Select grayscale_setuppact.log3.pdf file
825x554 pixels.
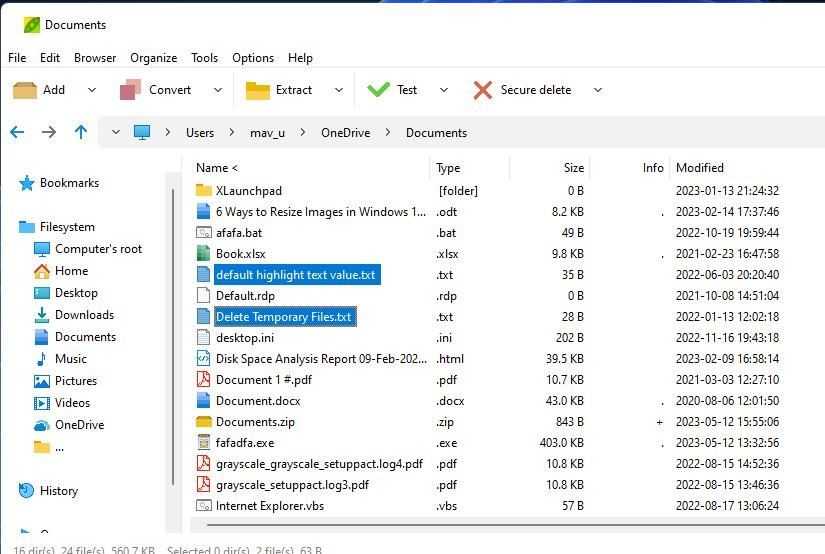(292, 485)
